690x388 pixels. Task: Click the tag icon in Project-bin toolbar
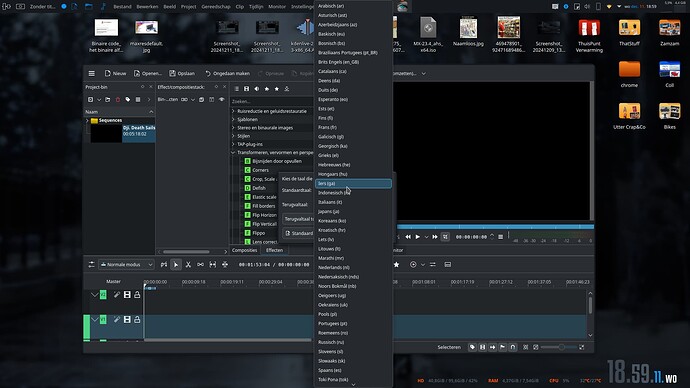[128, 100]
